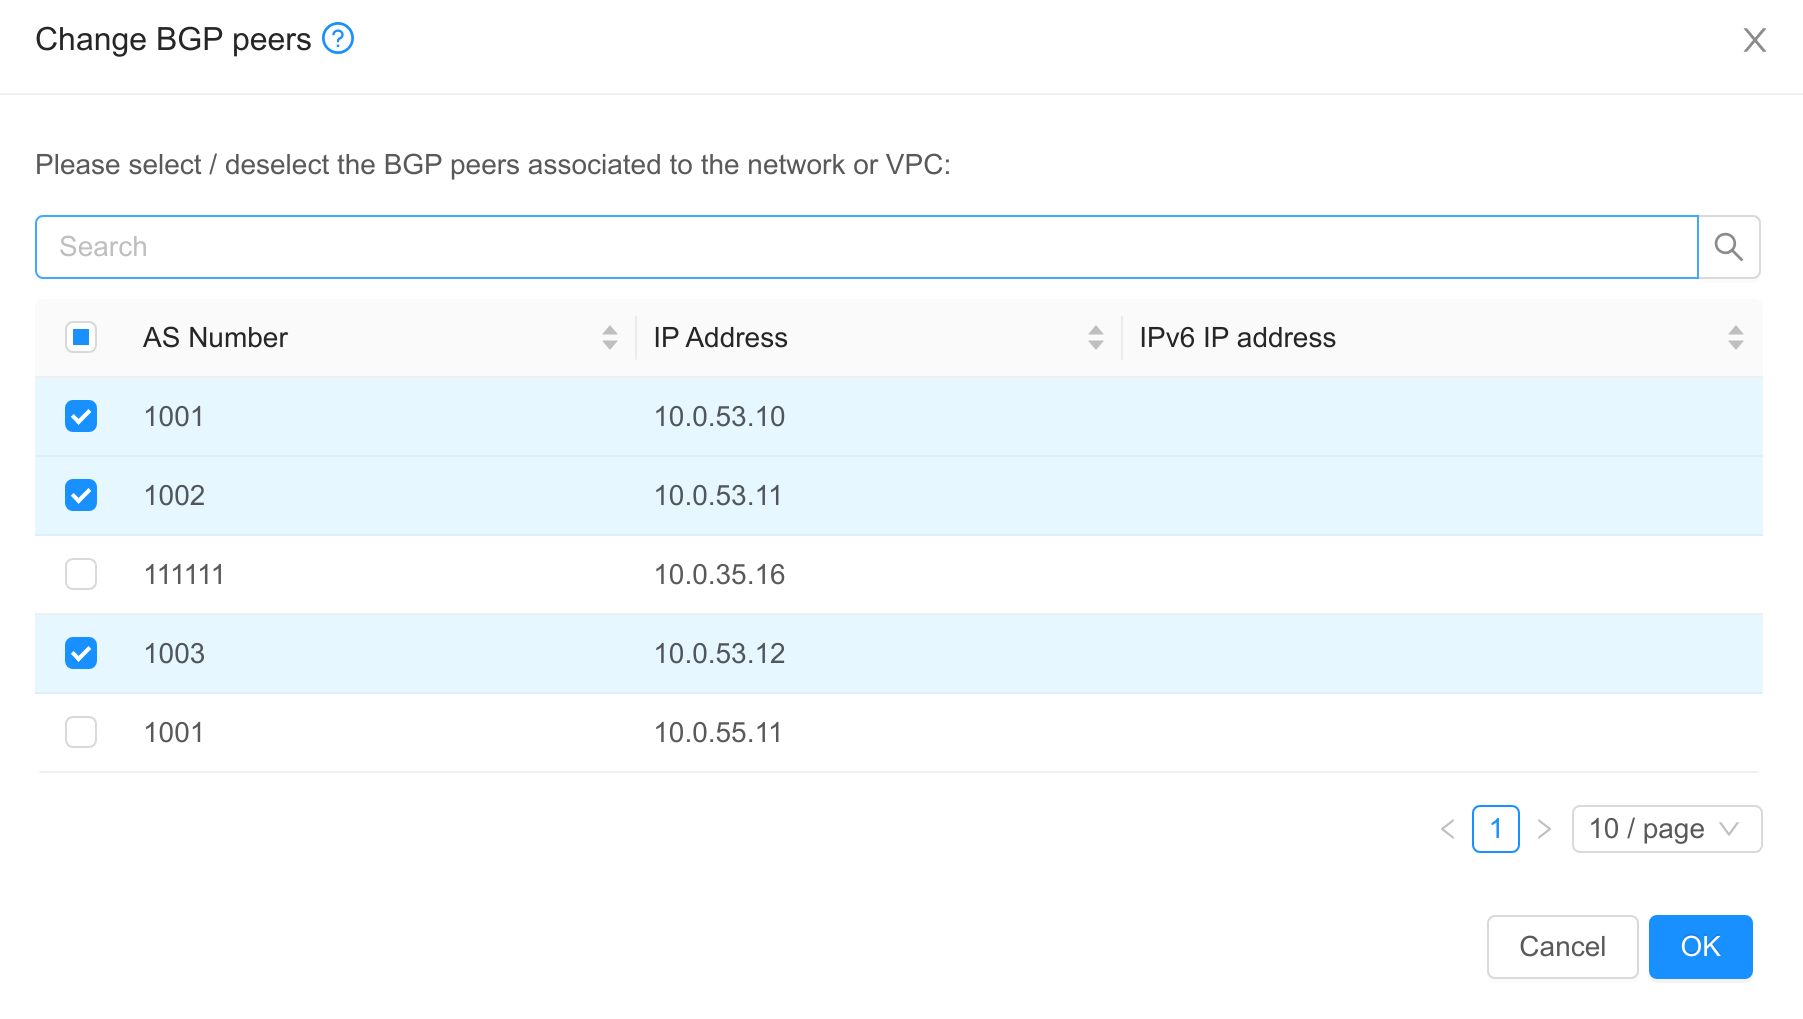Select the row for peer 1001 at 10.0.53.10
This screenshot has height=1019, width=1803.
point(81,416)
